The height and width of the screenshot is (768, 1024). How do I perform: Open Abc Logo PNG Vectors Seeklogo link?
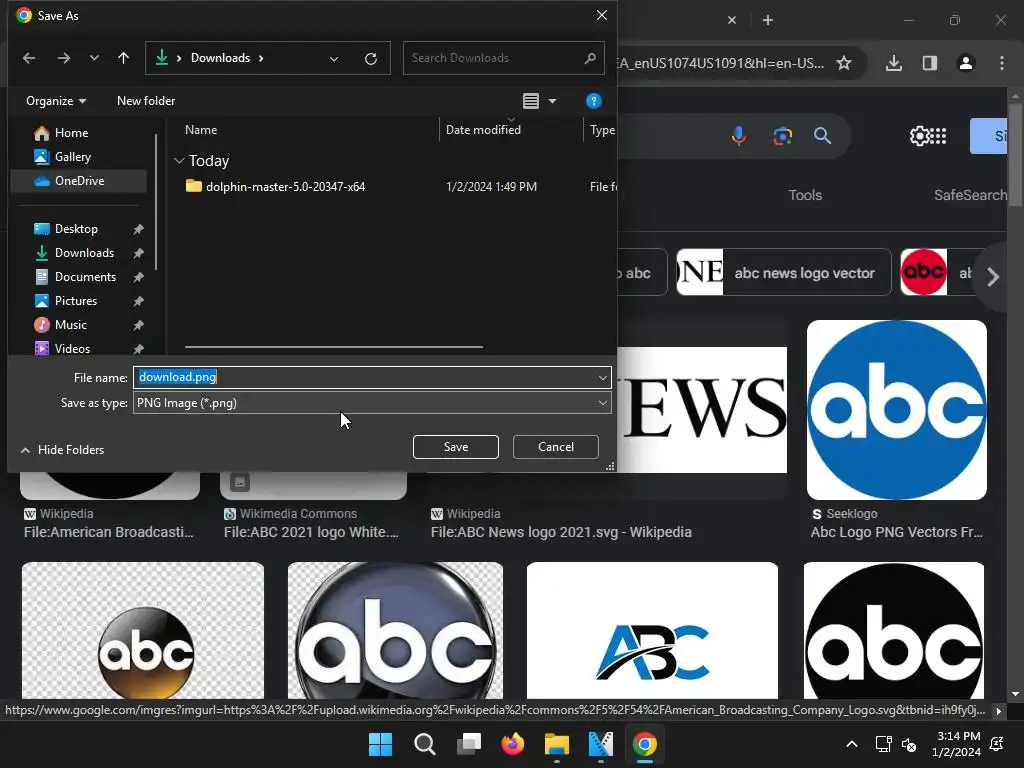[897, 532]
